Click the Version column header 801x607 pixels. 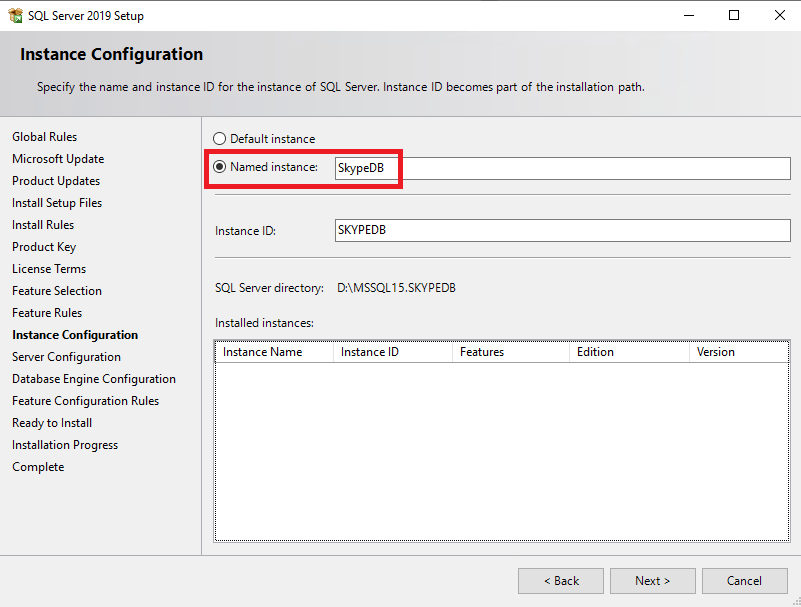739,352
